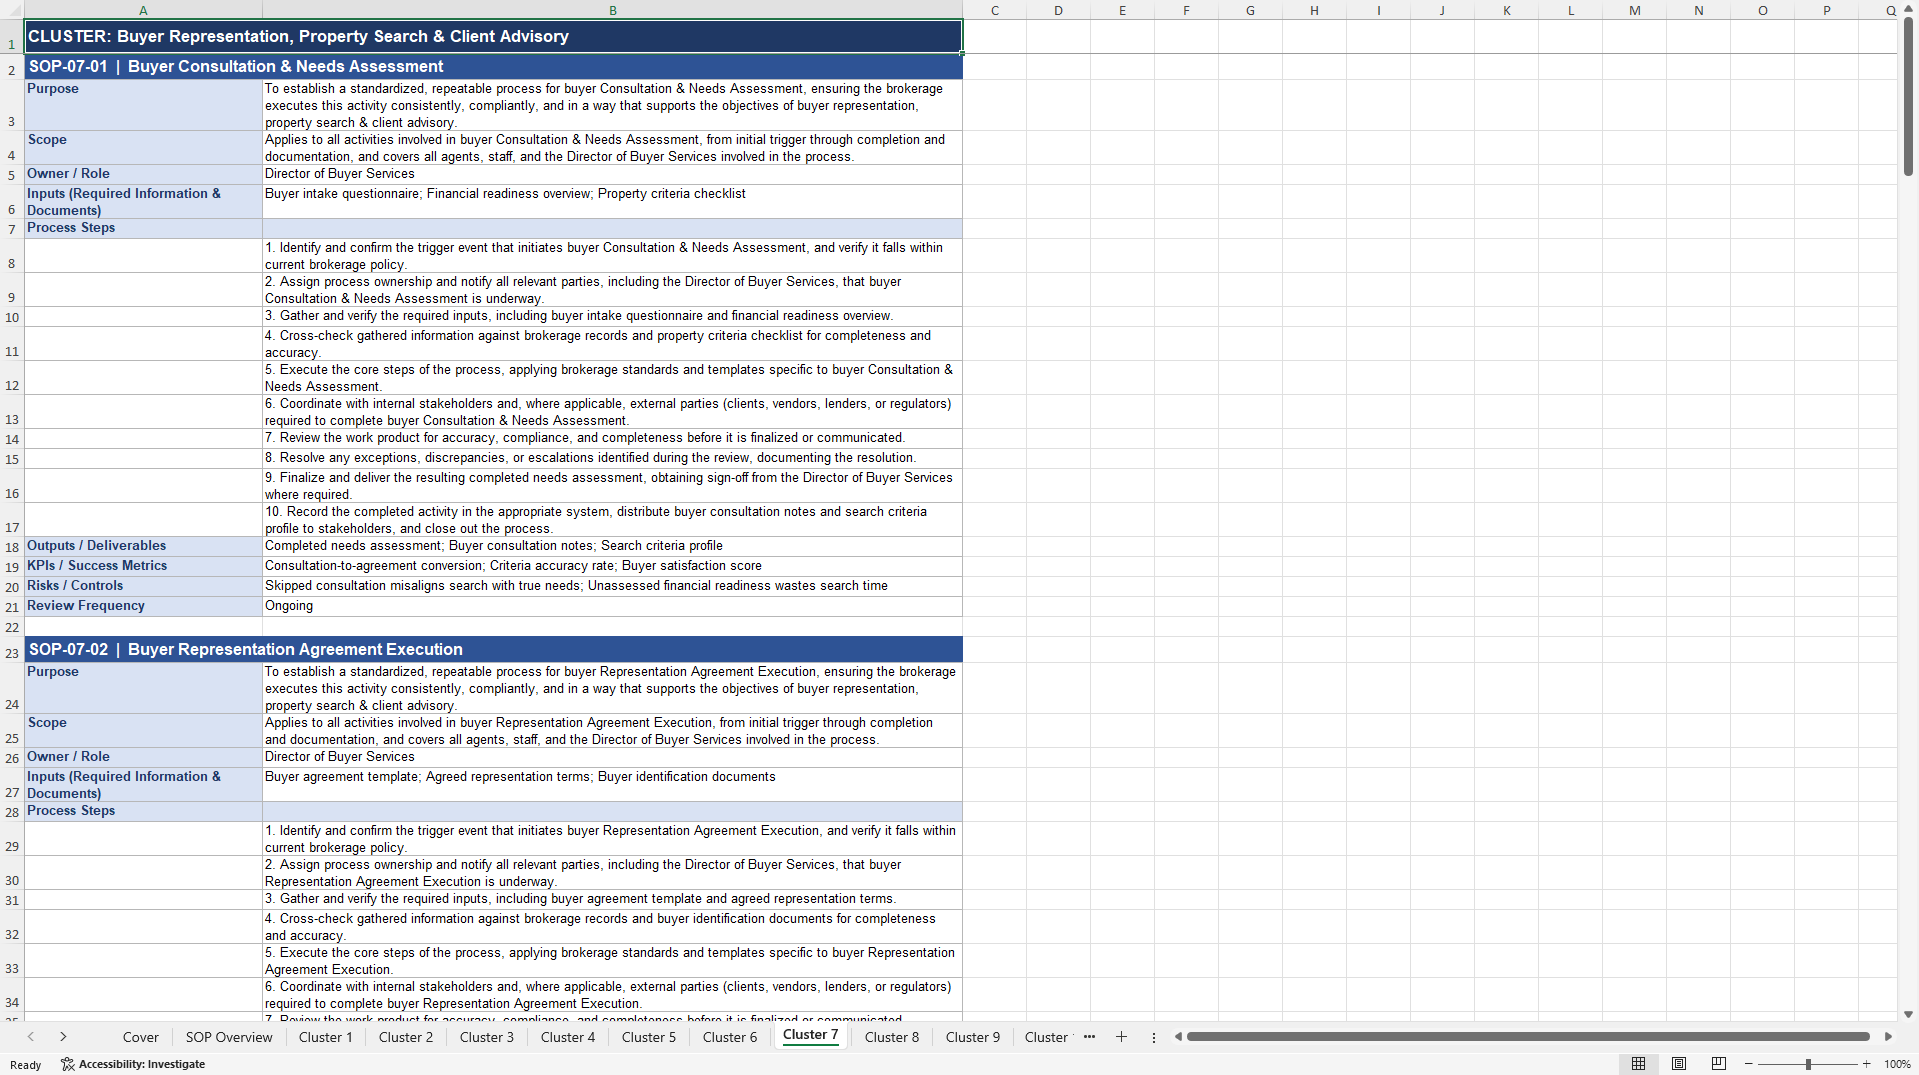Select column C header
The height and width of the screenshot is (1075, 1919).
click(994, 10)
